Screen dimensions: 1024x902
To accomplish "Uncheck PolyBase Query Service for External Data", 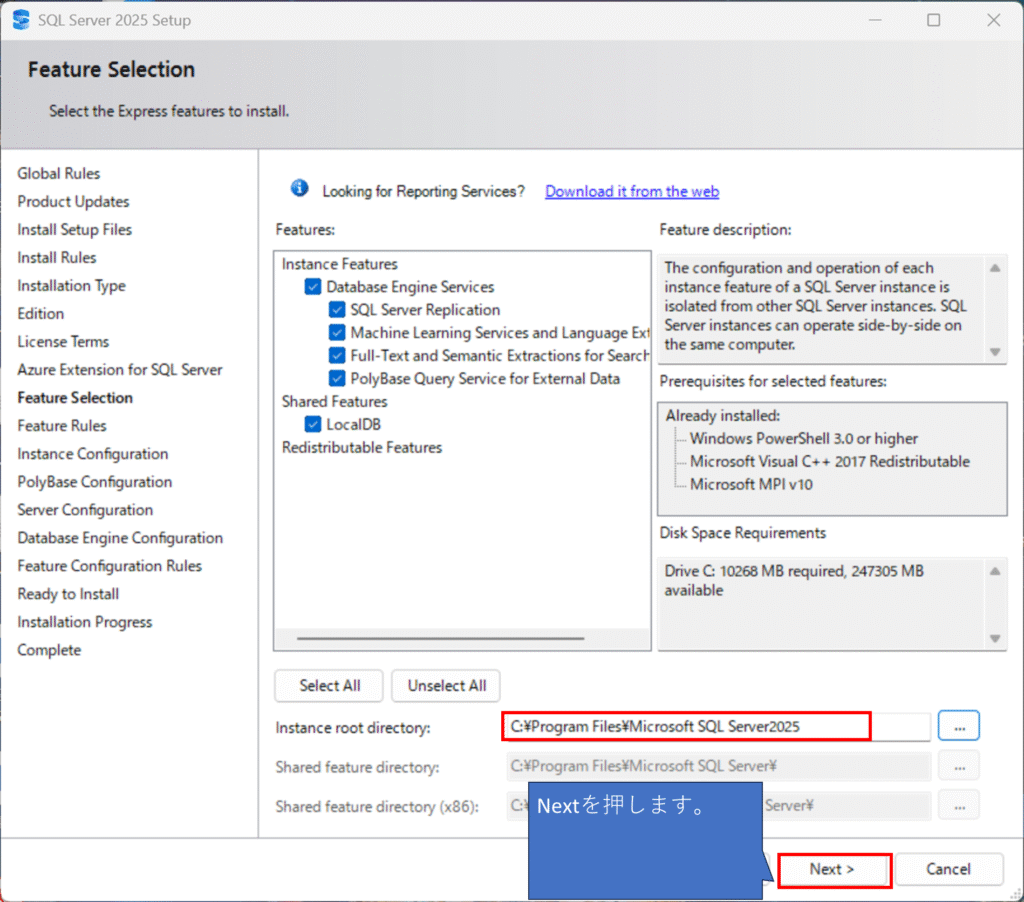I will 336,378.
